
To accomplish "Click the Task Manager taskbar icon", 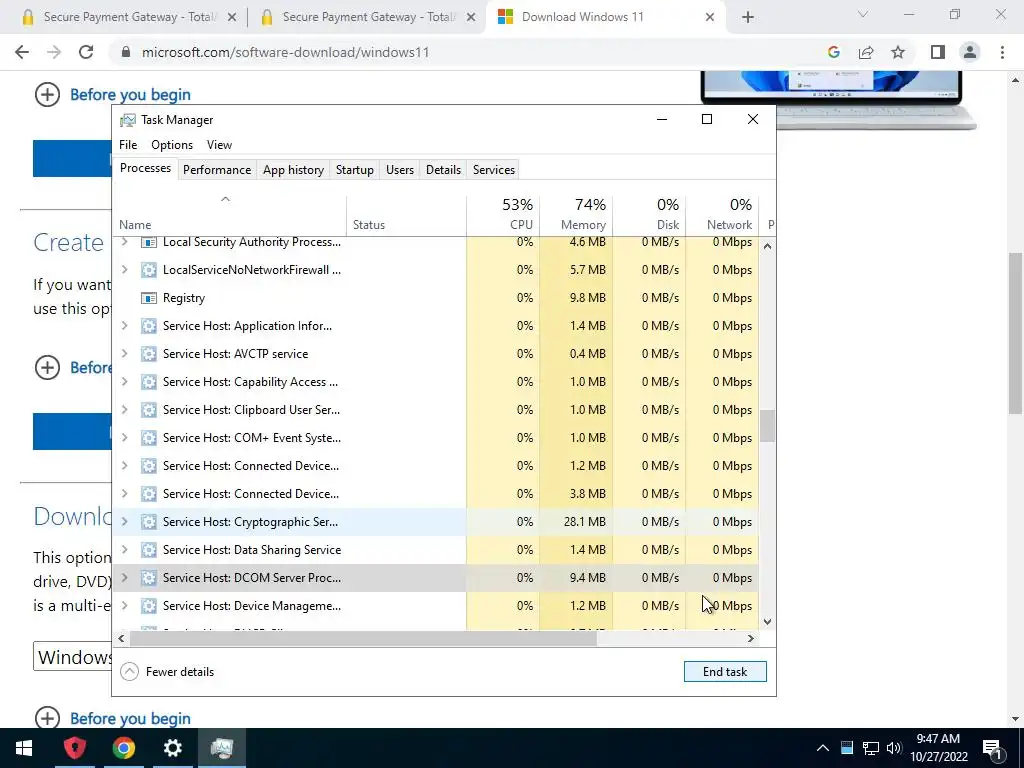I will click(x=222, y=748).
